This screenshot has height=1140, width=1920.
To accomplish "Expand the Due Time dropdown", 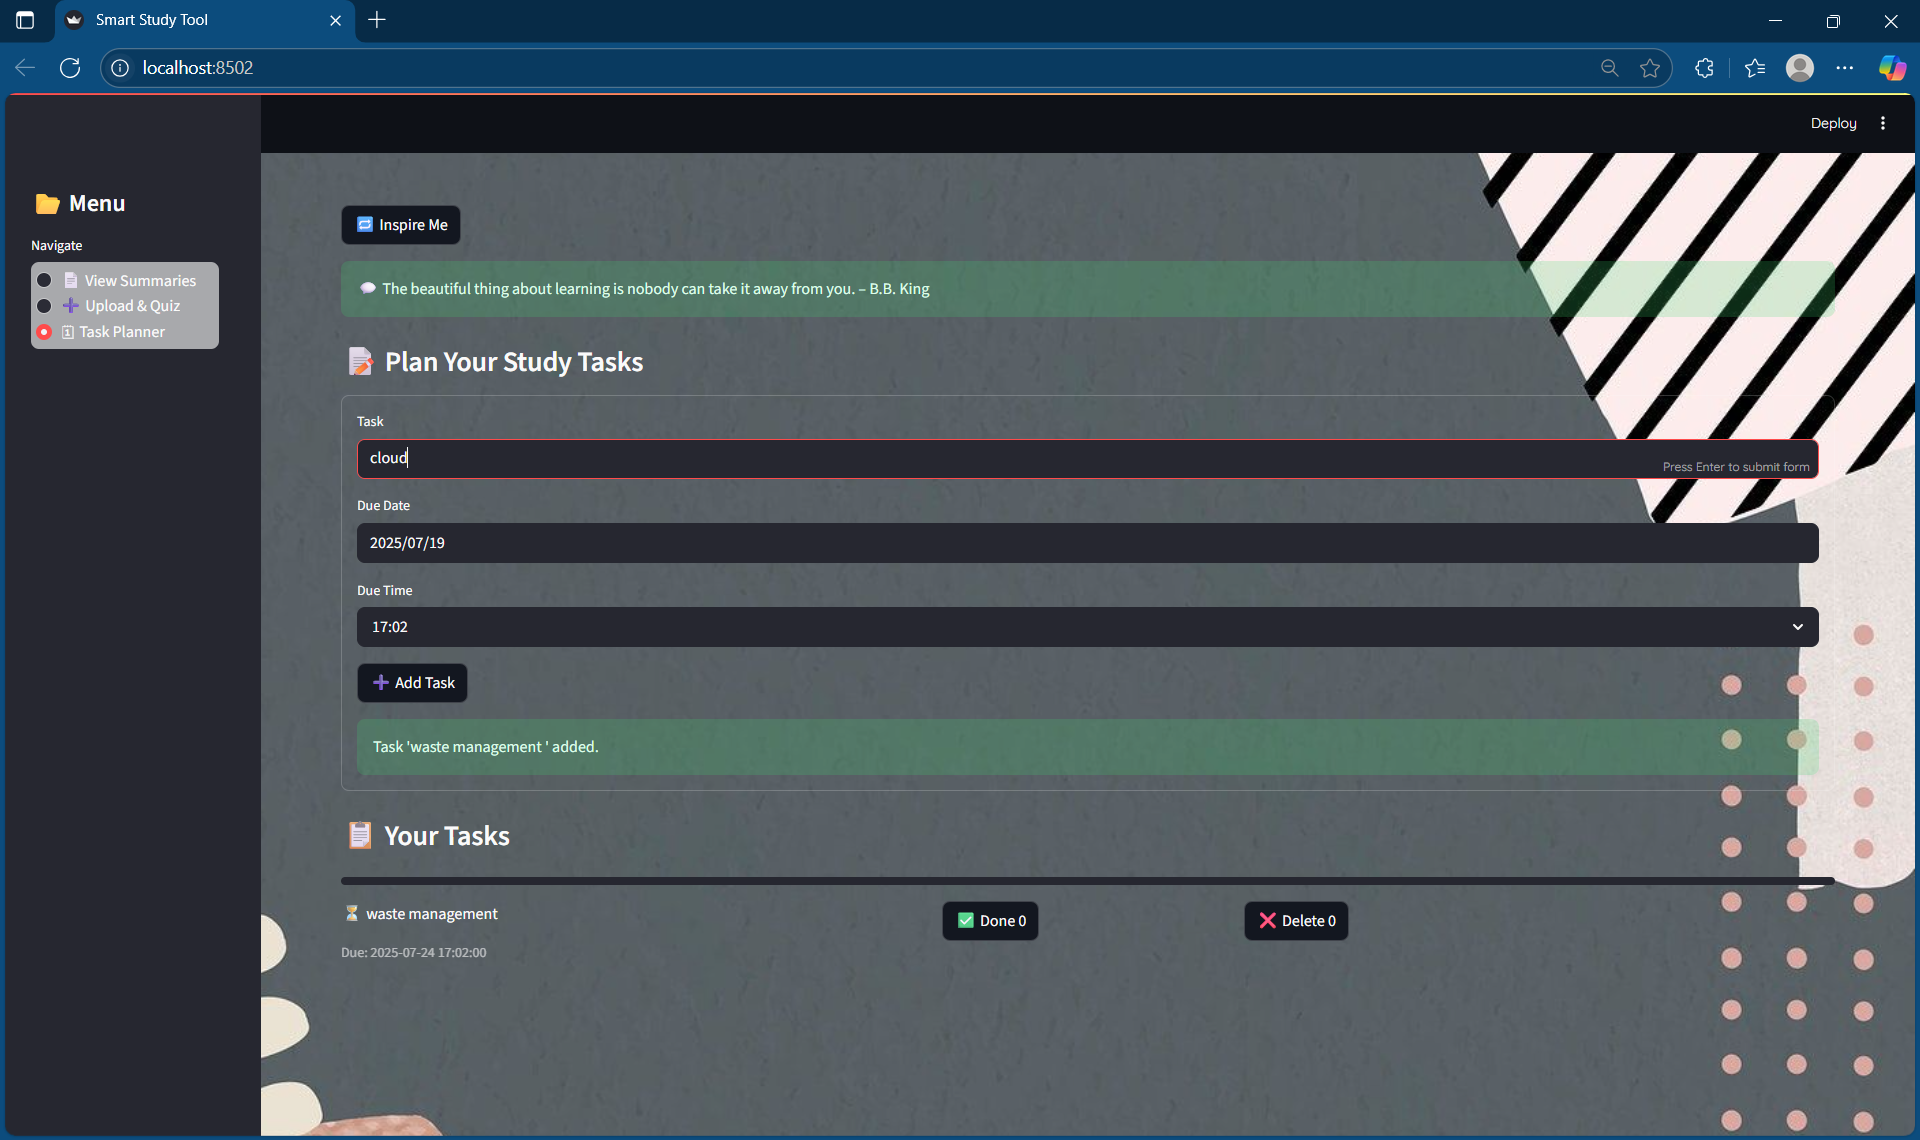I will pyautogui.click(x=1087, y=627).
